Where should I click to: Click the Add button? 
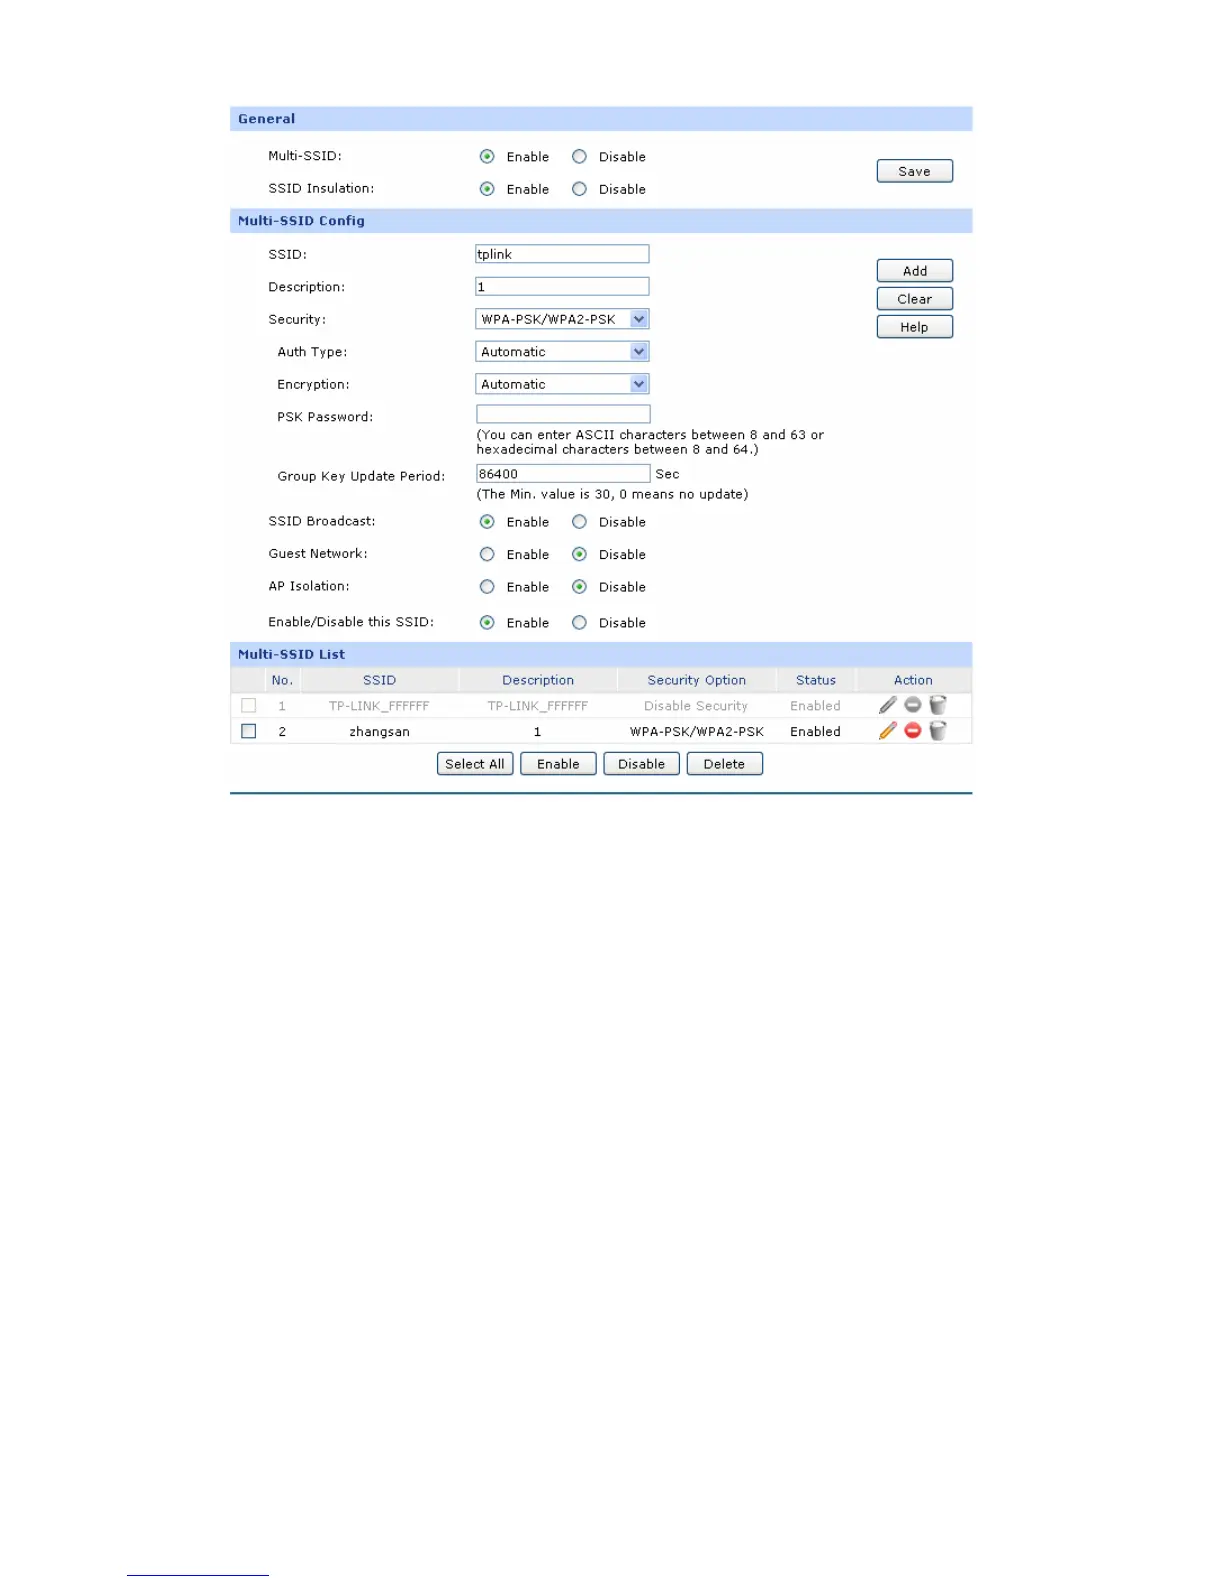[914, 271]
